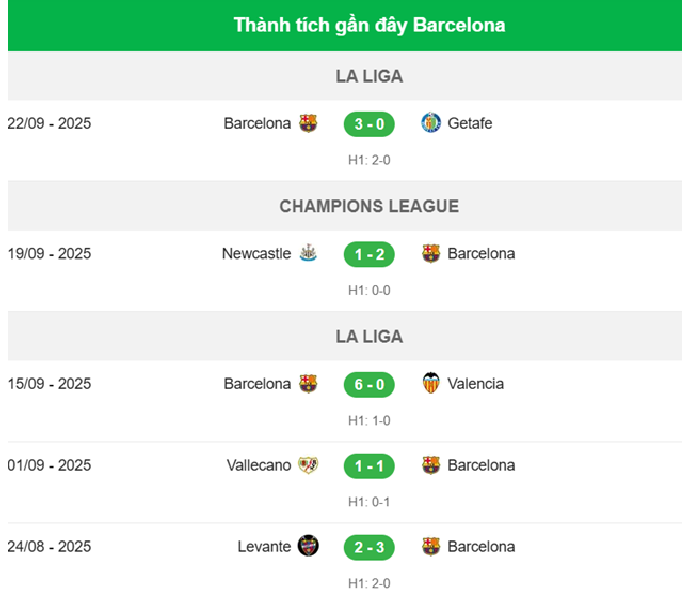Click the Levante club crest icon

tap(308, 546)
